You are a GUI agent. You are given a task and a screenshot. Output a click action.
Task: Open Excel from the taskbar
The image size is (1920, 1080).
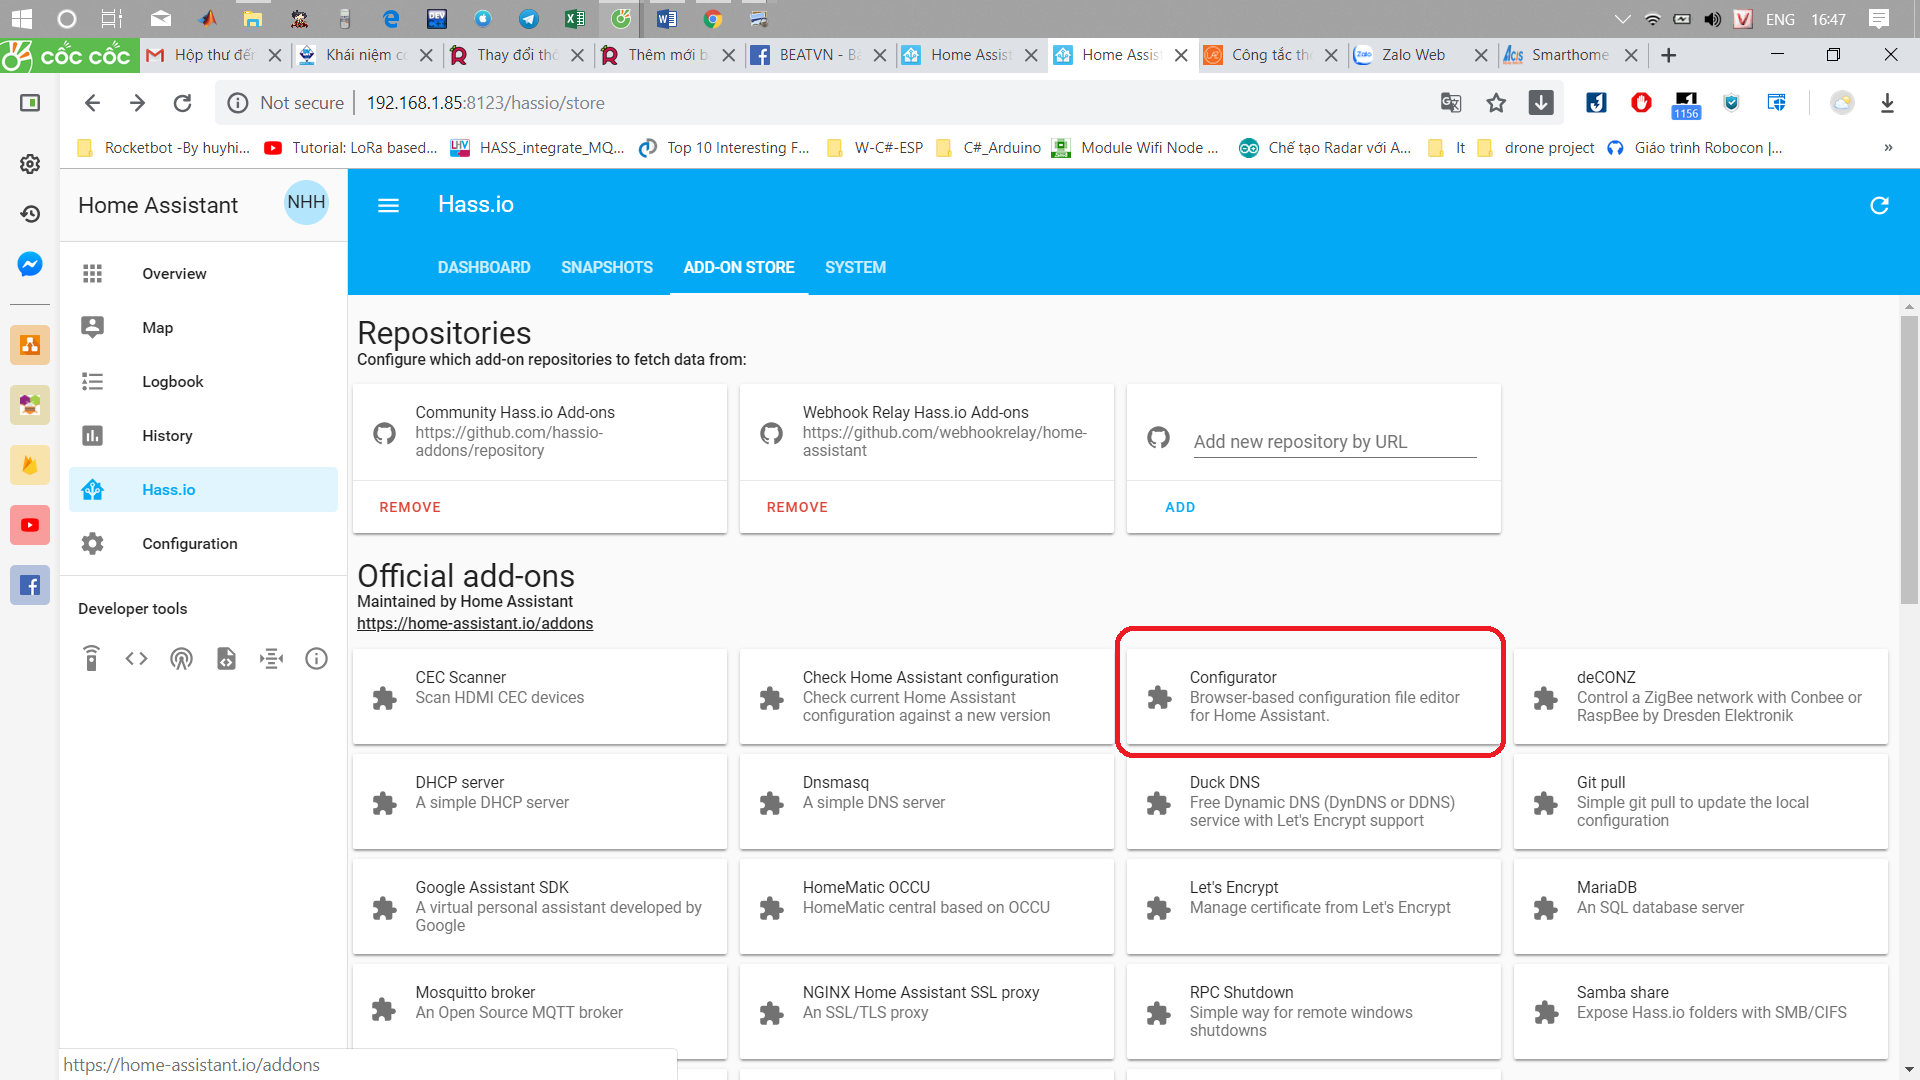pos(575,19)
